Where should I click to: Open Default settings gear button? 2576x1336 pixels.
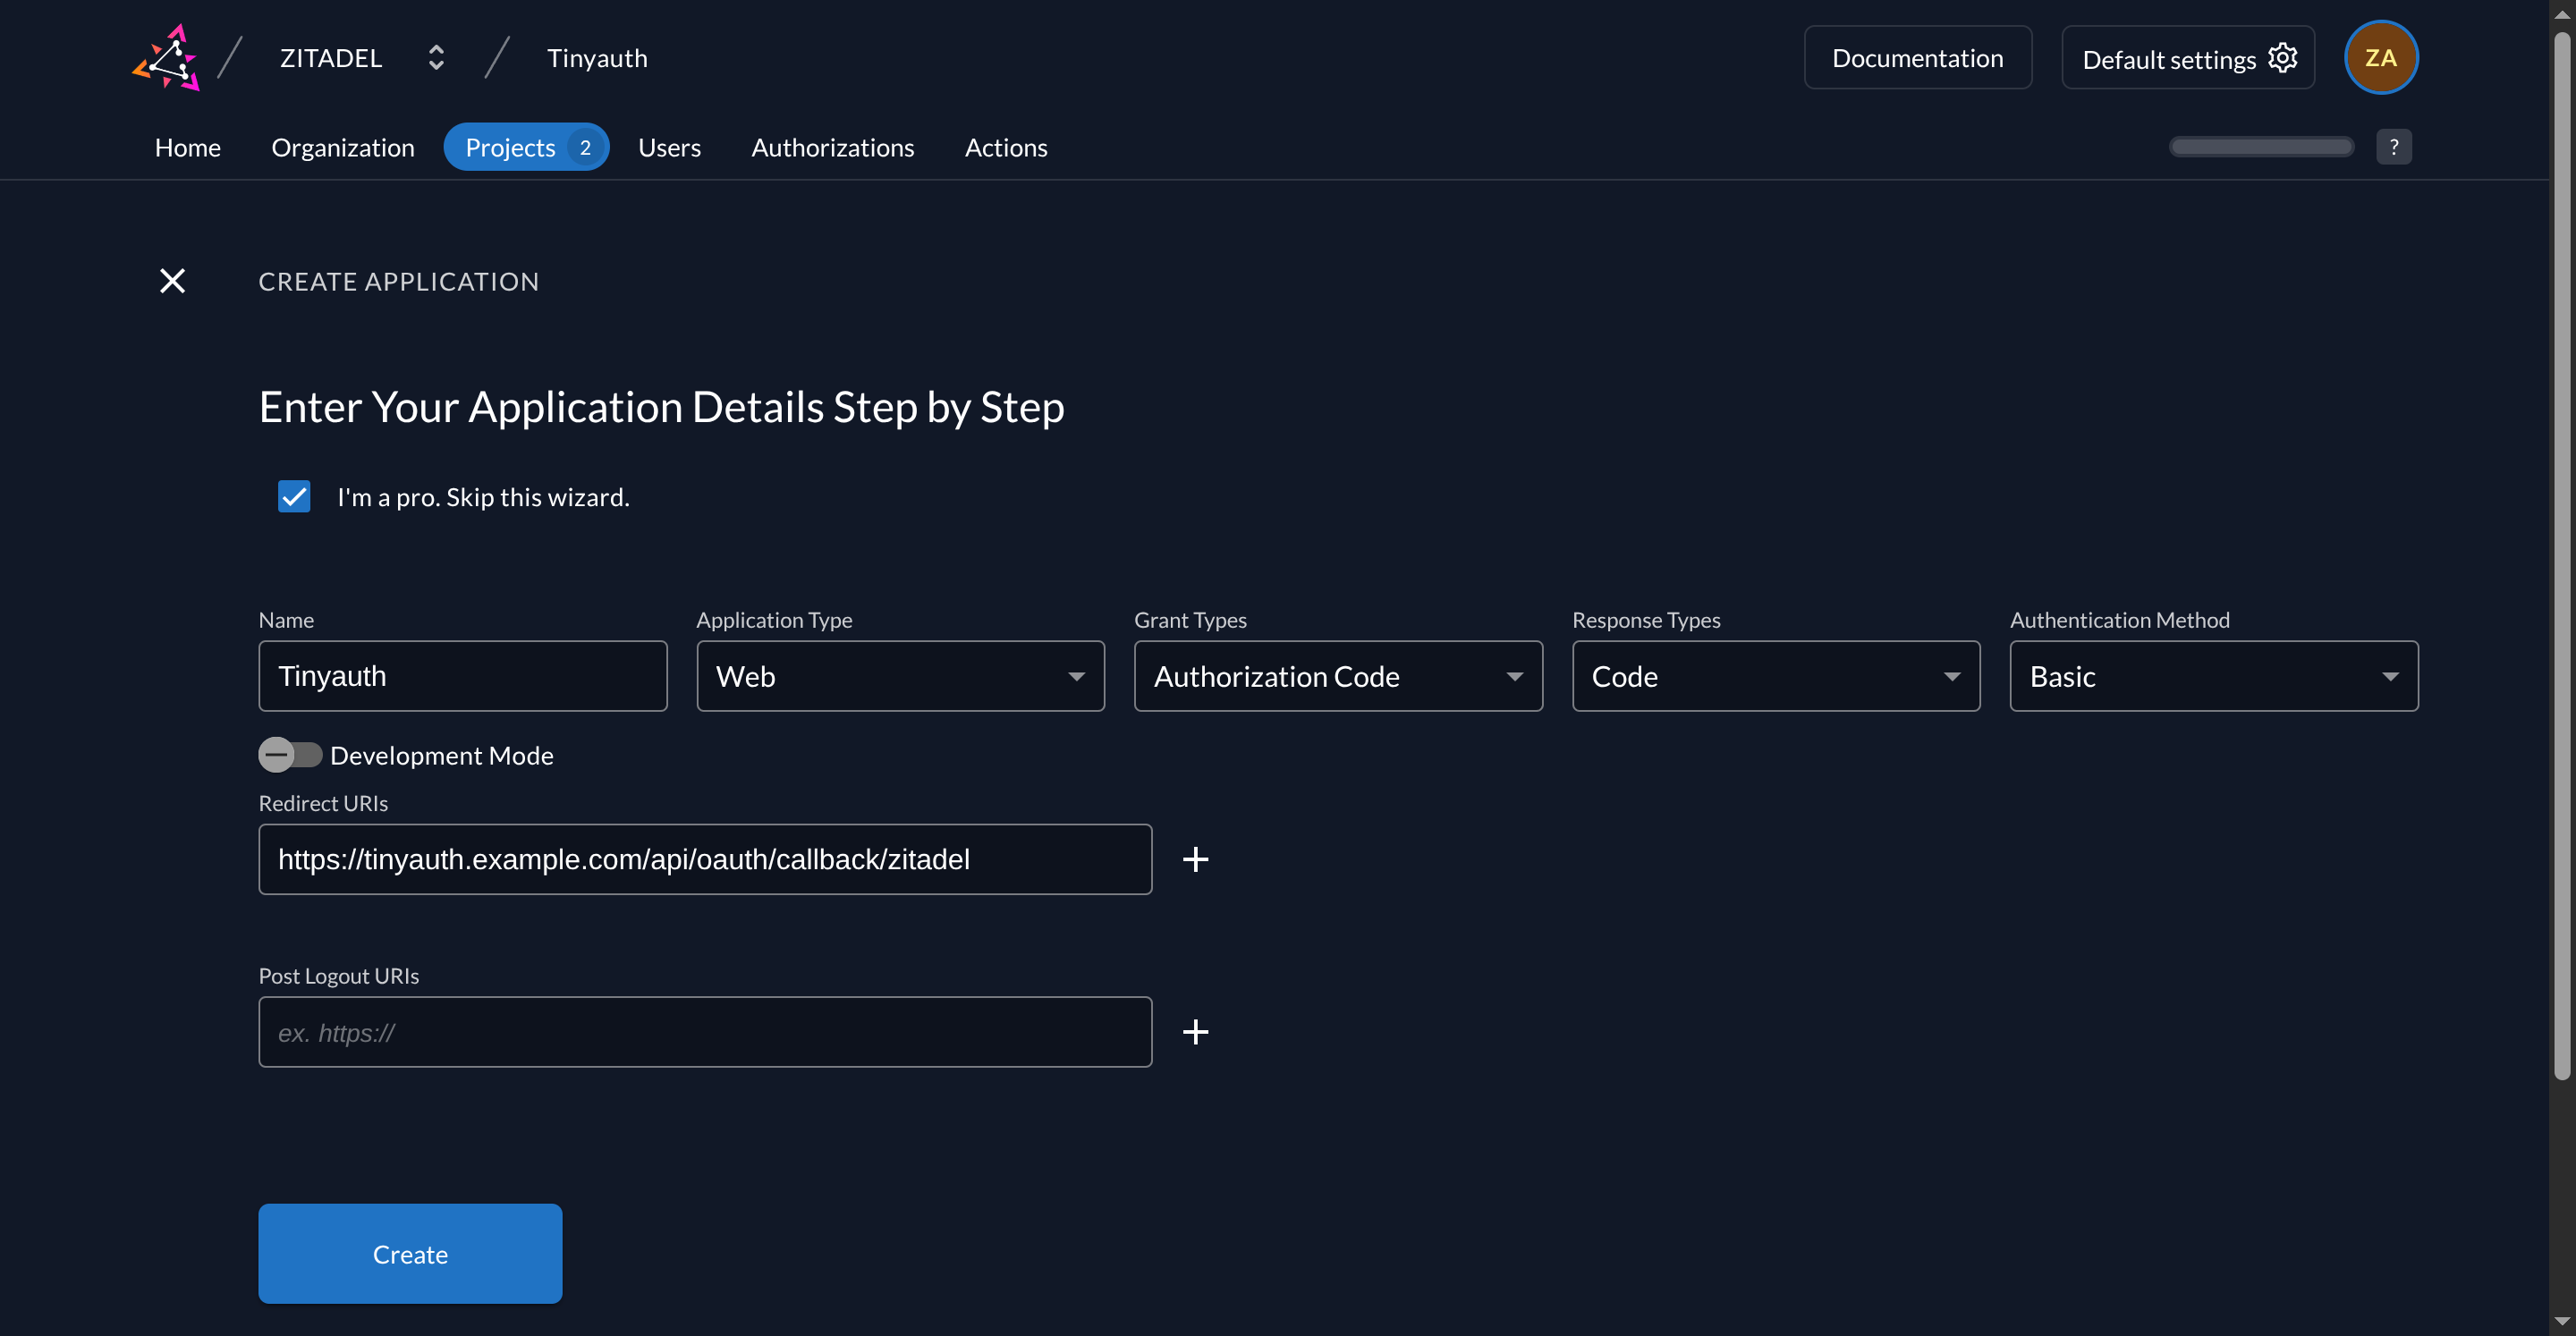click(x=2187, y=58)
